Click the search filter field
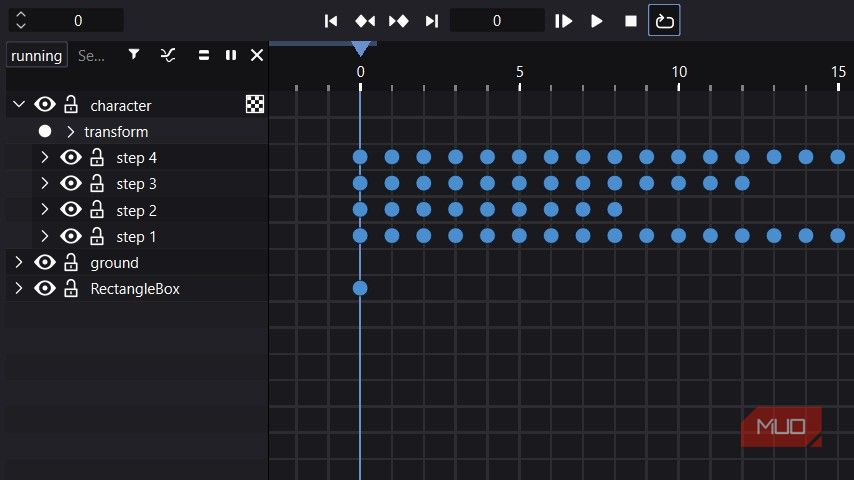The image size is (854, 480). point(92,56)
